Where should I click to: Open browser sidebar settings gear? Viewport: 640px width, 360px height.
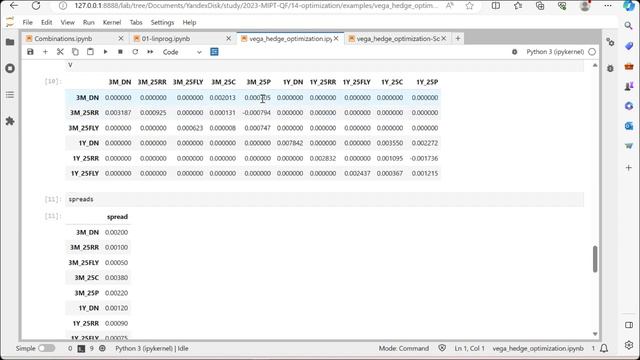pos(629,345)
